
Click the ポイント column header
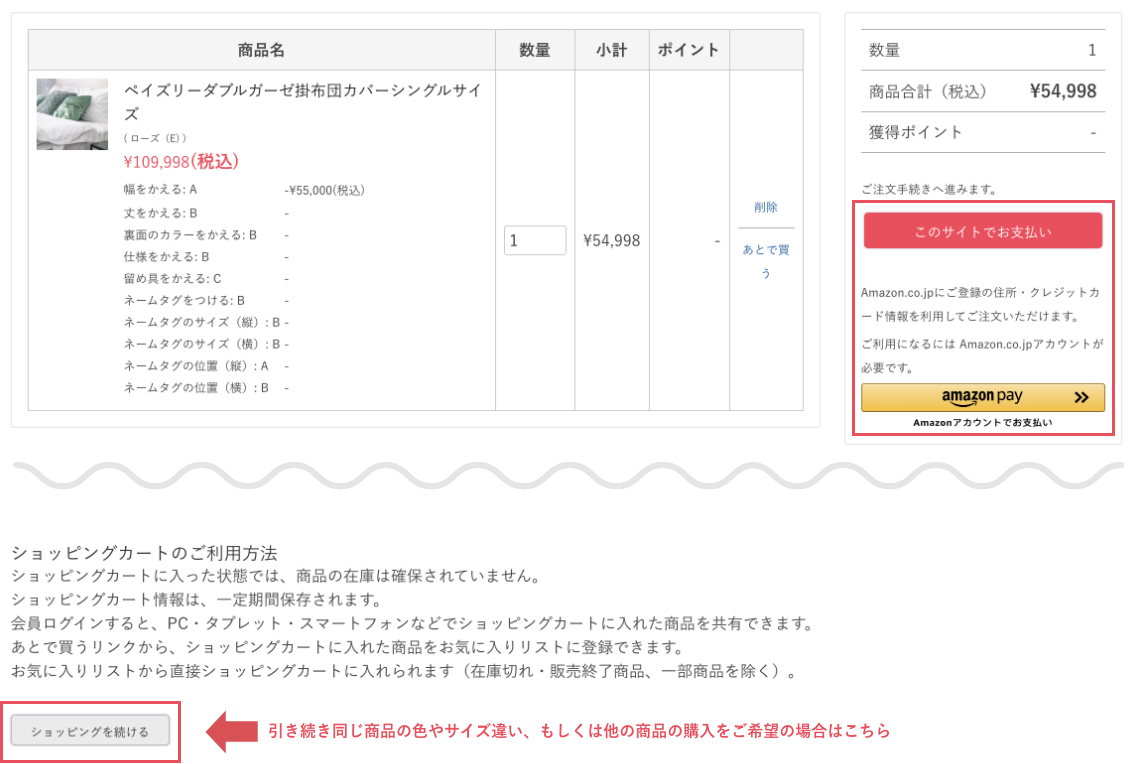688,50
